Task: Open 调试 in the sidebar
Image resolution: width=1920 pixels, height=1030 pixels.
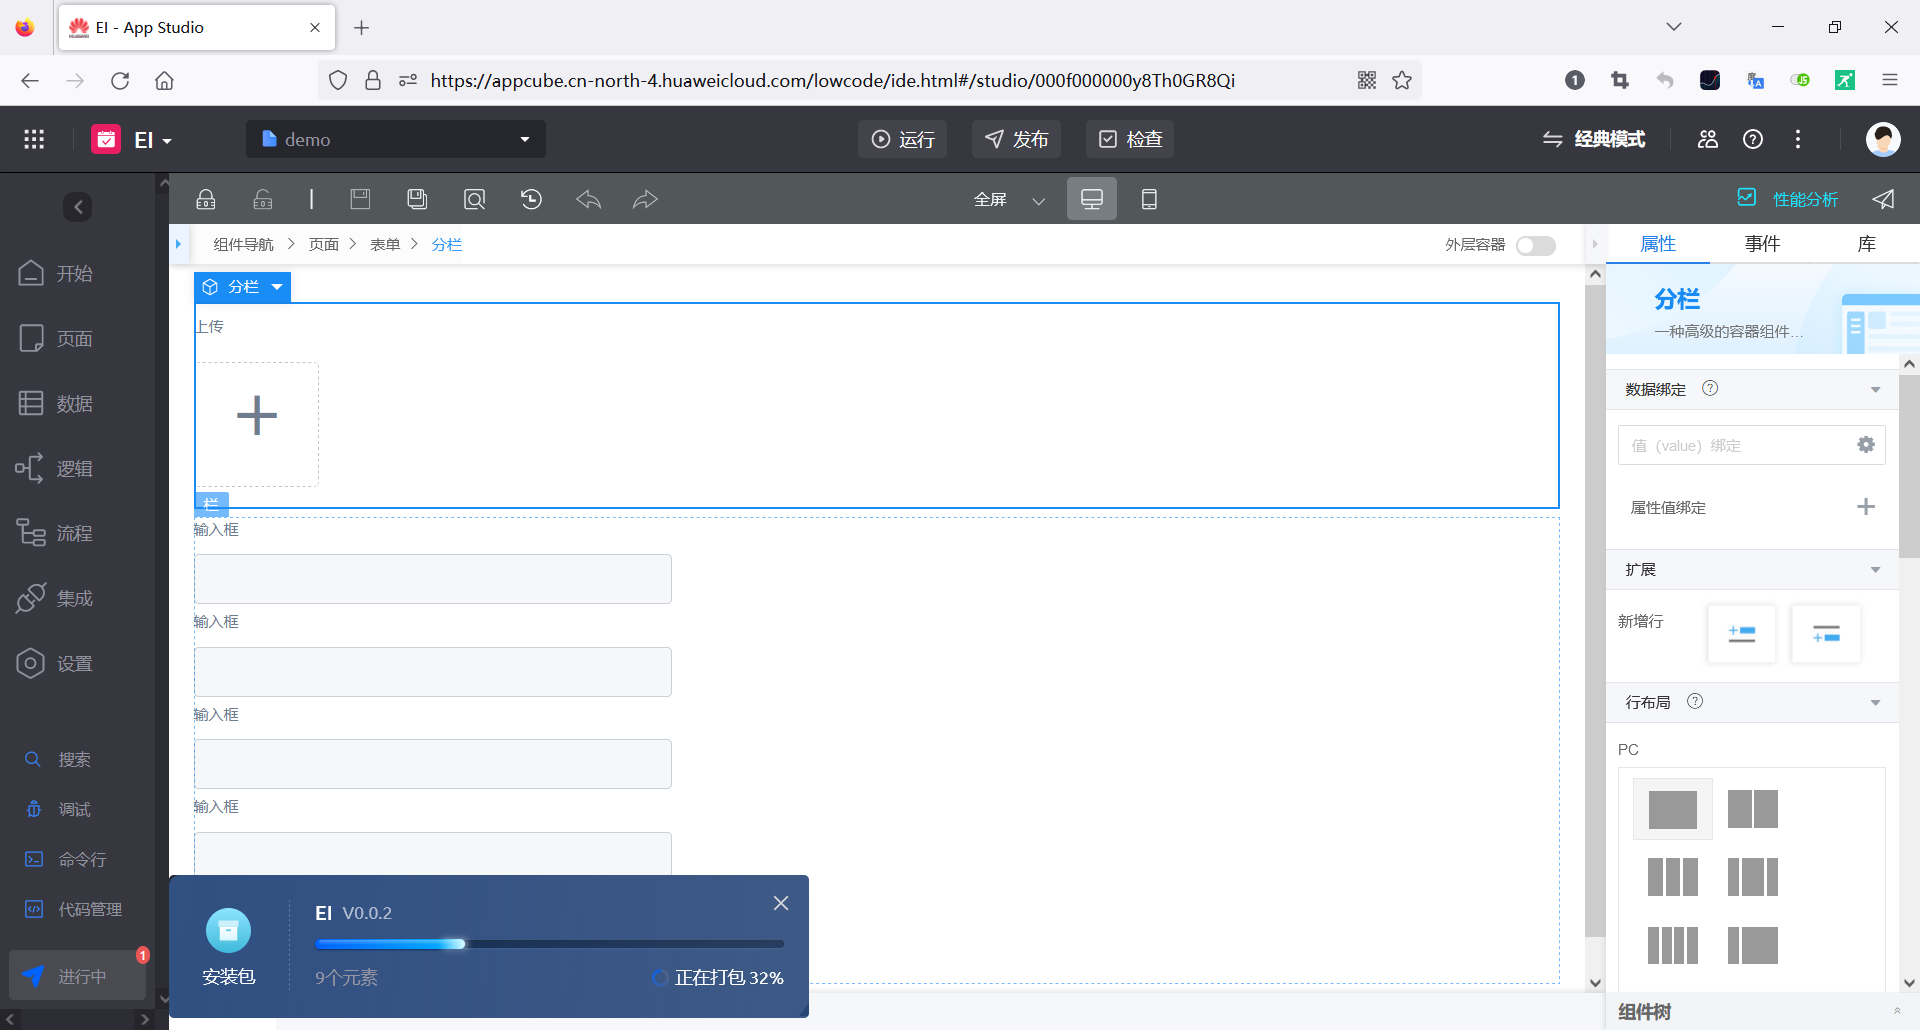Action: tap(58, 809)
